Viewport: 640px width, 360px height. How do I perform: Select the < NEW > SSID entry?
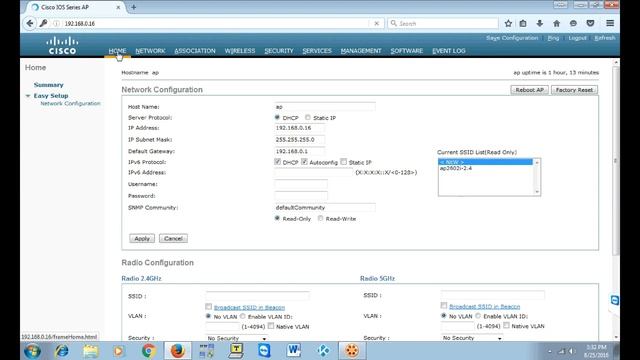click(x=486, y=162)
